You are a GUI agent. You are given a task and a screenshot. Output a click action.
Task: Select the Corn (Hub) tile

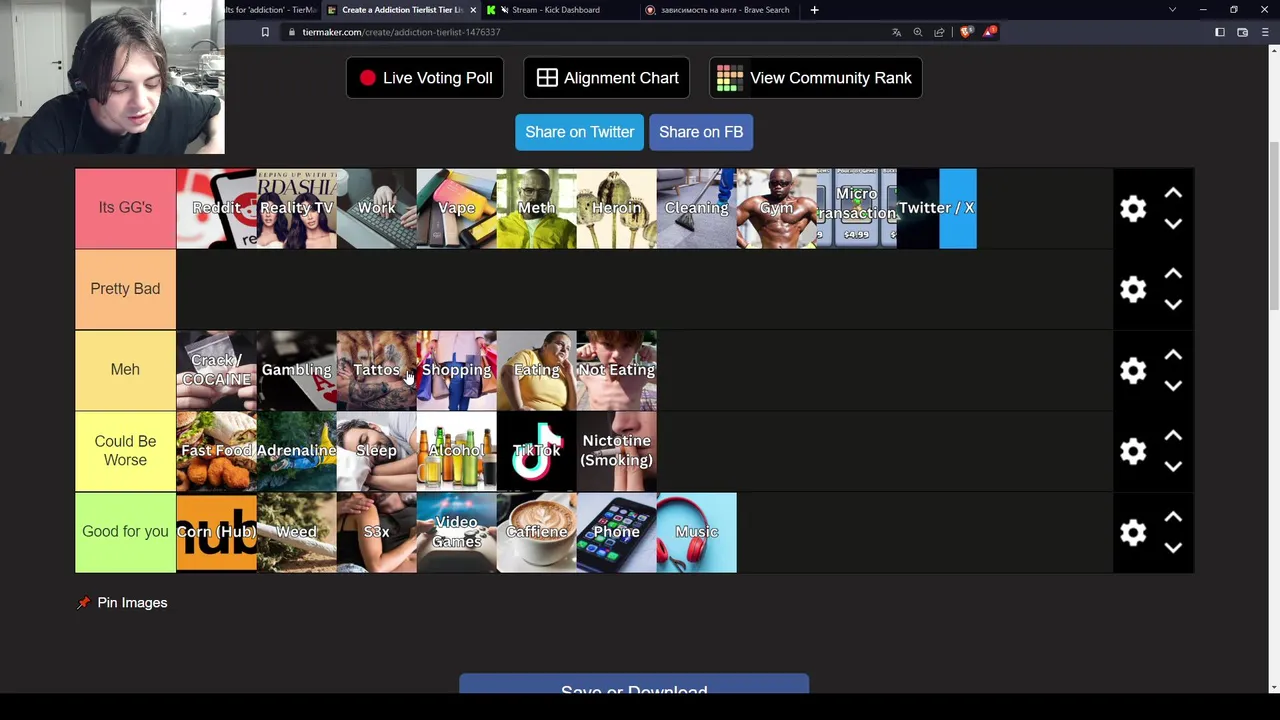click(216, 532)
